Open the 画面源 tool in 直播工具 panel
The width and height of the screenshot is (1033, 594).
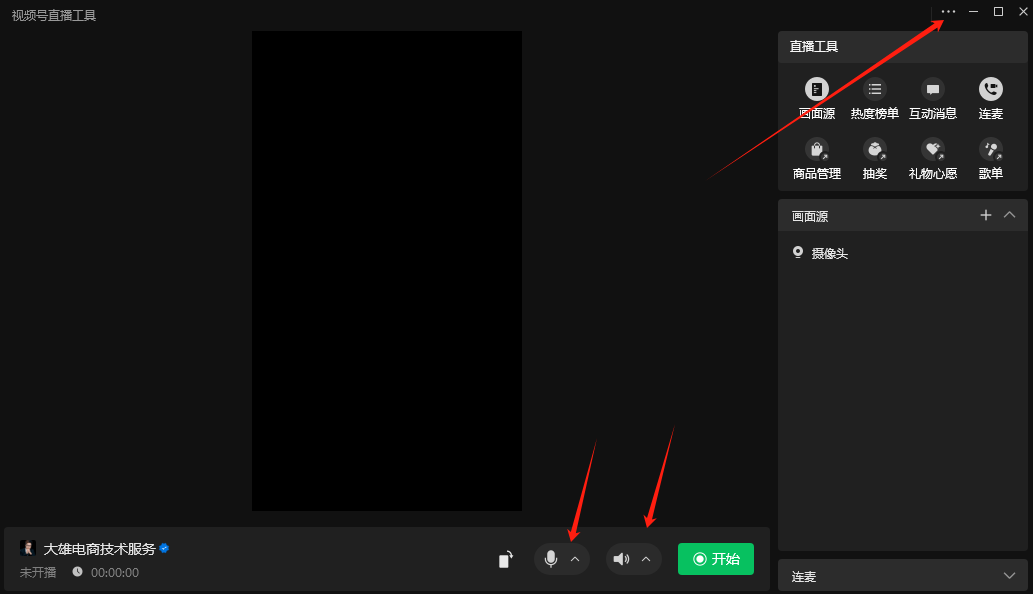(x=816, y=97)
